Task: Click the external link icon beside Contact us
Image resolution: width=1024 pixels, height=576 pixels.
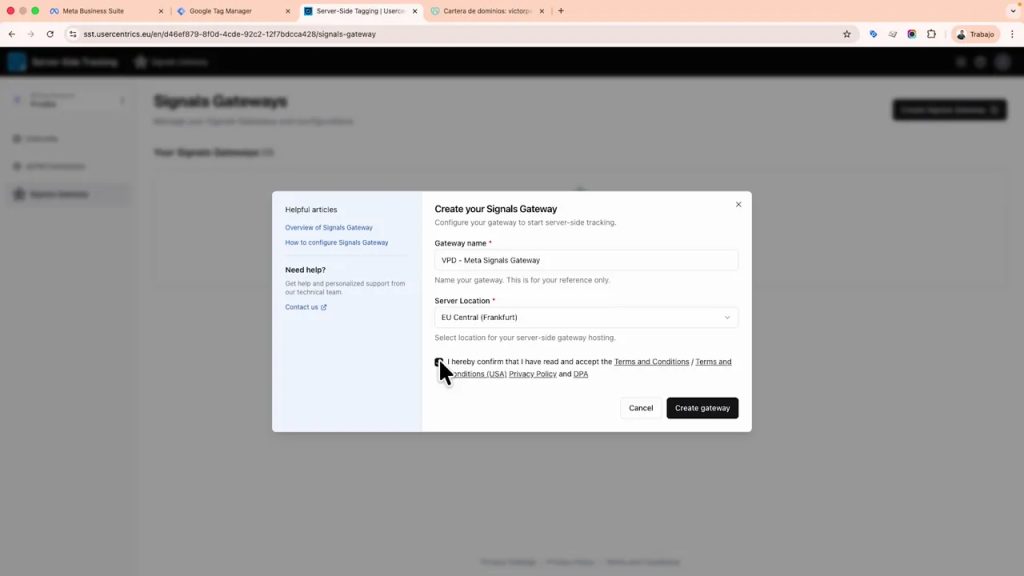Action: 323,307
